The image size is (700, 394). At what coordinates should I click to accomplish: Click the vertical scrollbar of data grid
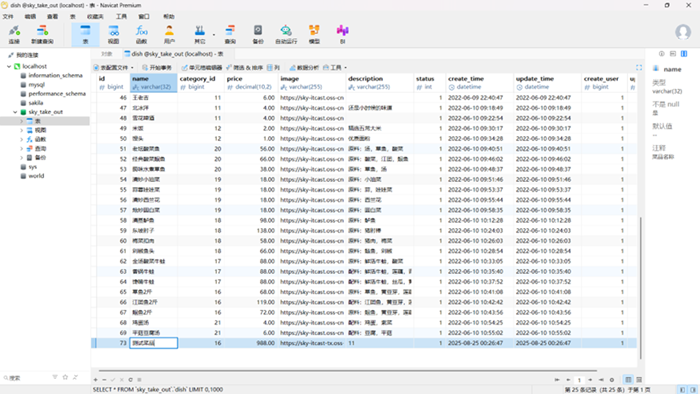(x=641, y=288)
